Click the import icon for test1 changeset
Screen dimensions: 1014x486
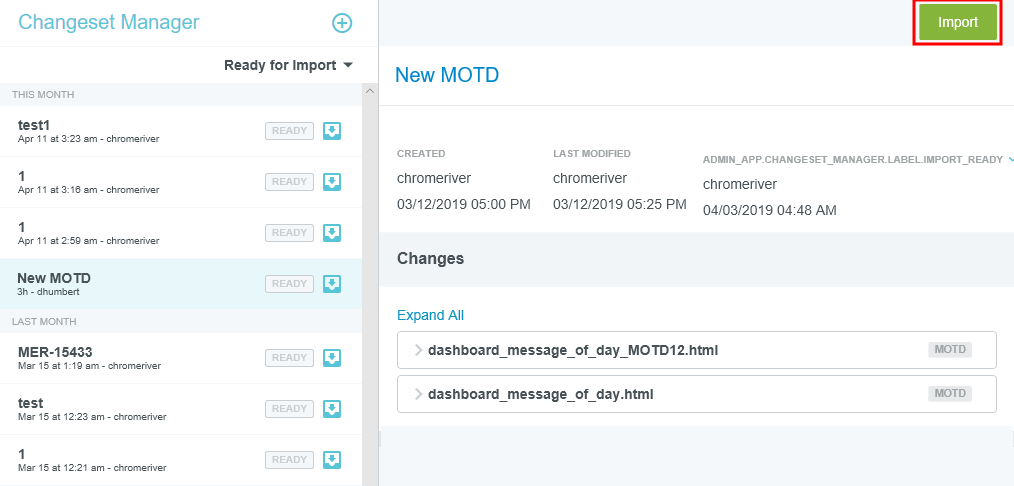click(x=333, y=131)
